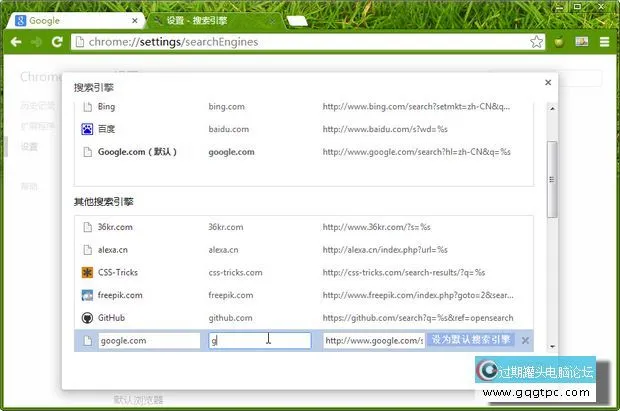Click the freepik.com site icon
The height and width of the screenshot is (411, 620).
(87, 295)
